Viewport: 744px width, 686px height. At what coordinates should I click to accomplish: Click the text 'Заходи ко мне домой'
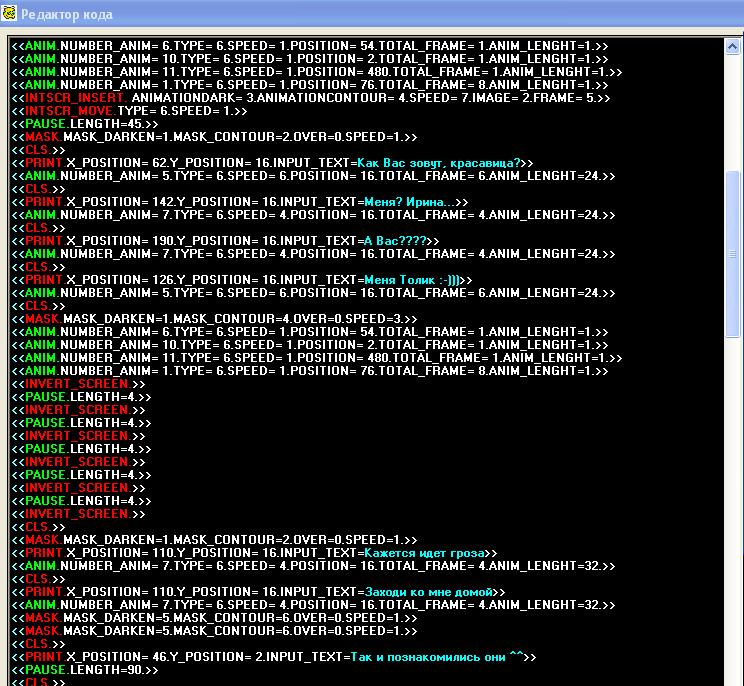pos(428,592)
